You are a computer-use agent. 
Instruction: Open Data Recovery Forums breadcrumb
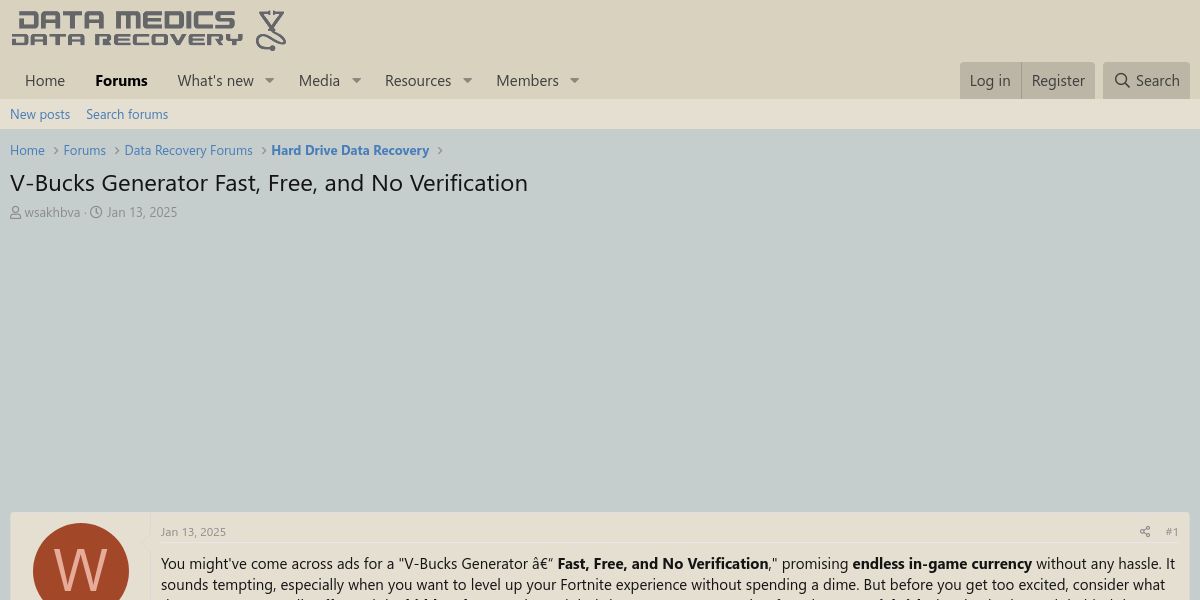pyautogui.click(x=188, y=150)
